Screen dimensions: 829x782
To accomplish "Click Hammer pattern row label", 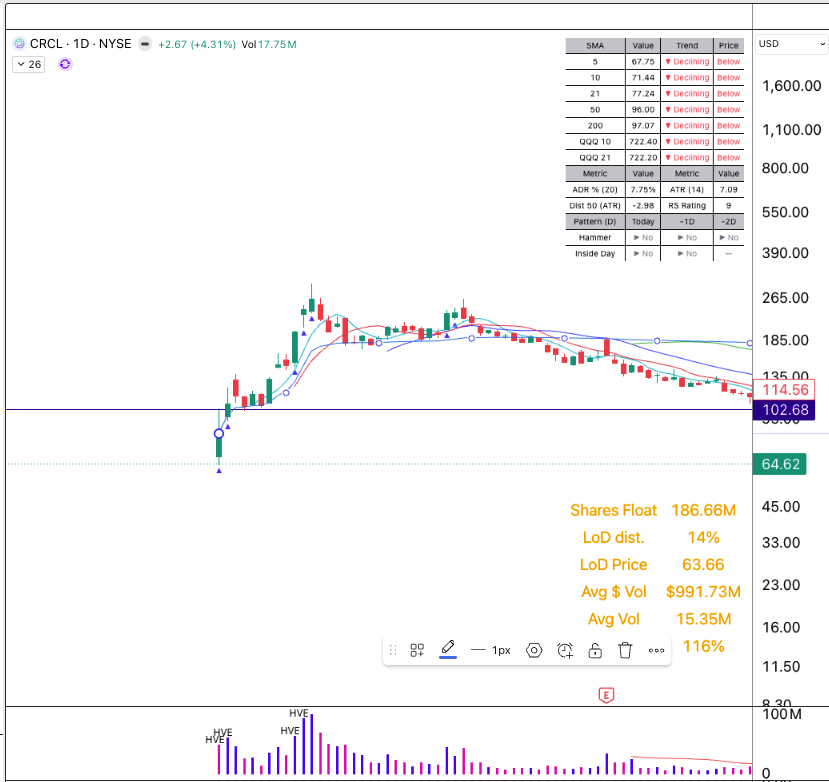I will [595, 237].
